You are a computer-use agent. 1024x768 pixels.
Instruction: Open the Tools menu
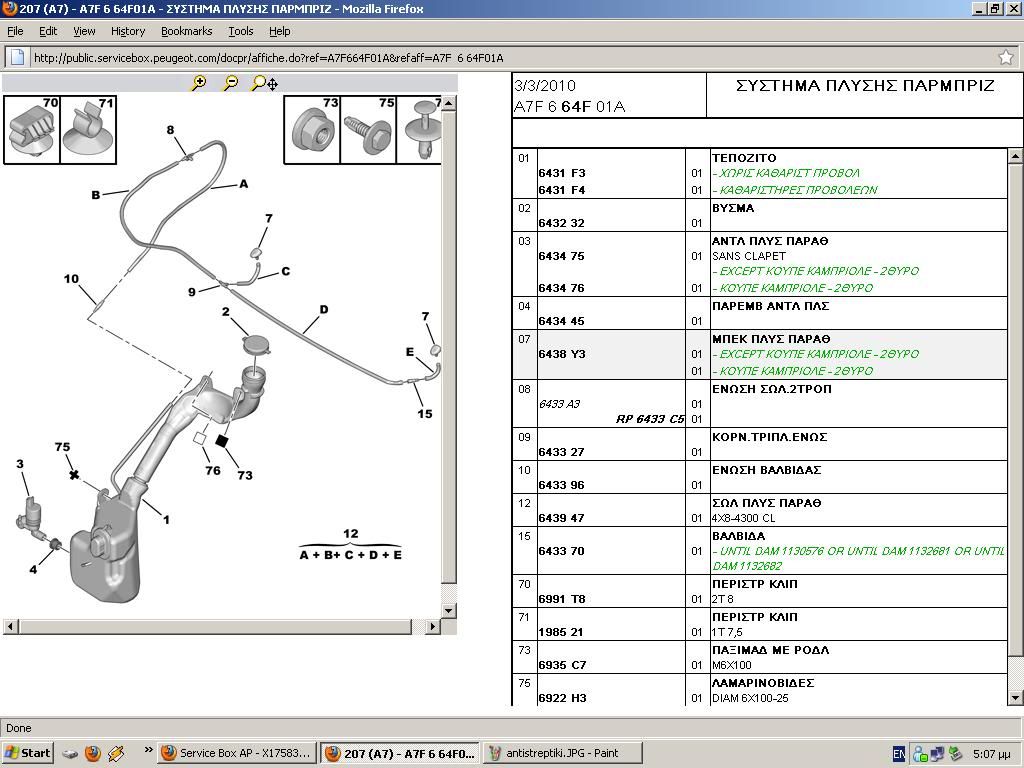[240, 31]
